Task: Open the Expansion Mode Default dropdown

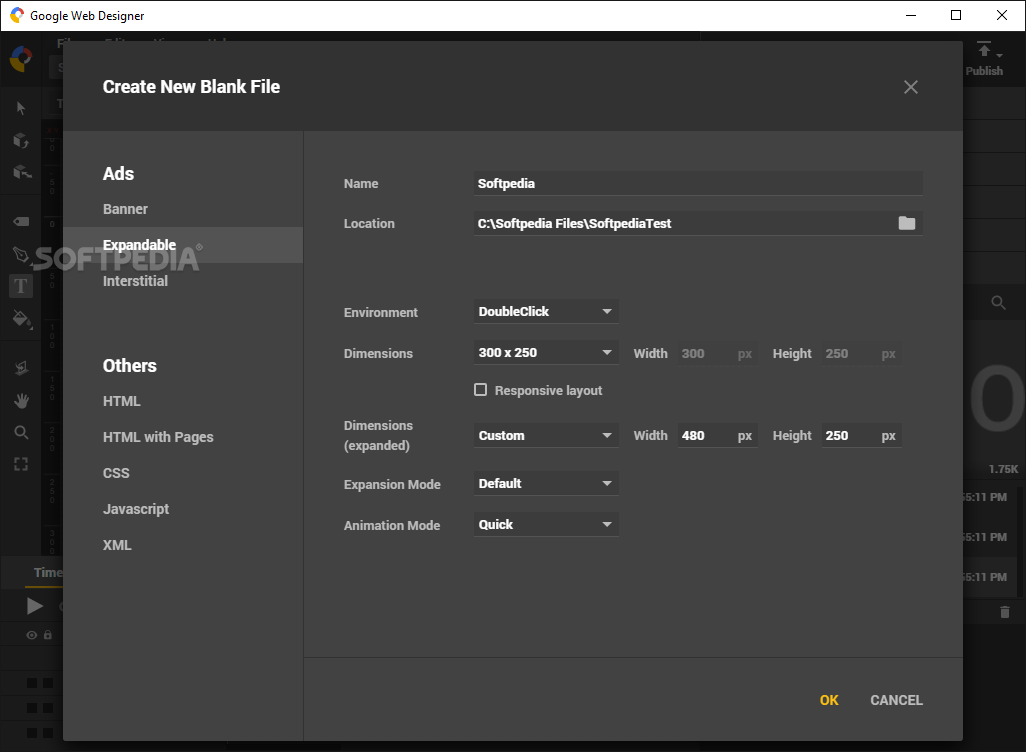Action: click(x=546, y=484)
